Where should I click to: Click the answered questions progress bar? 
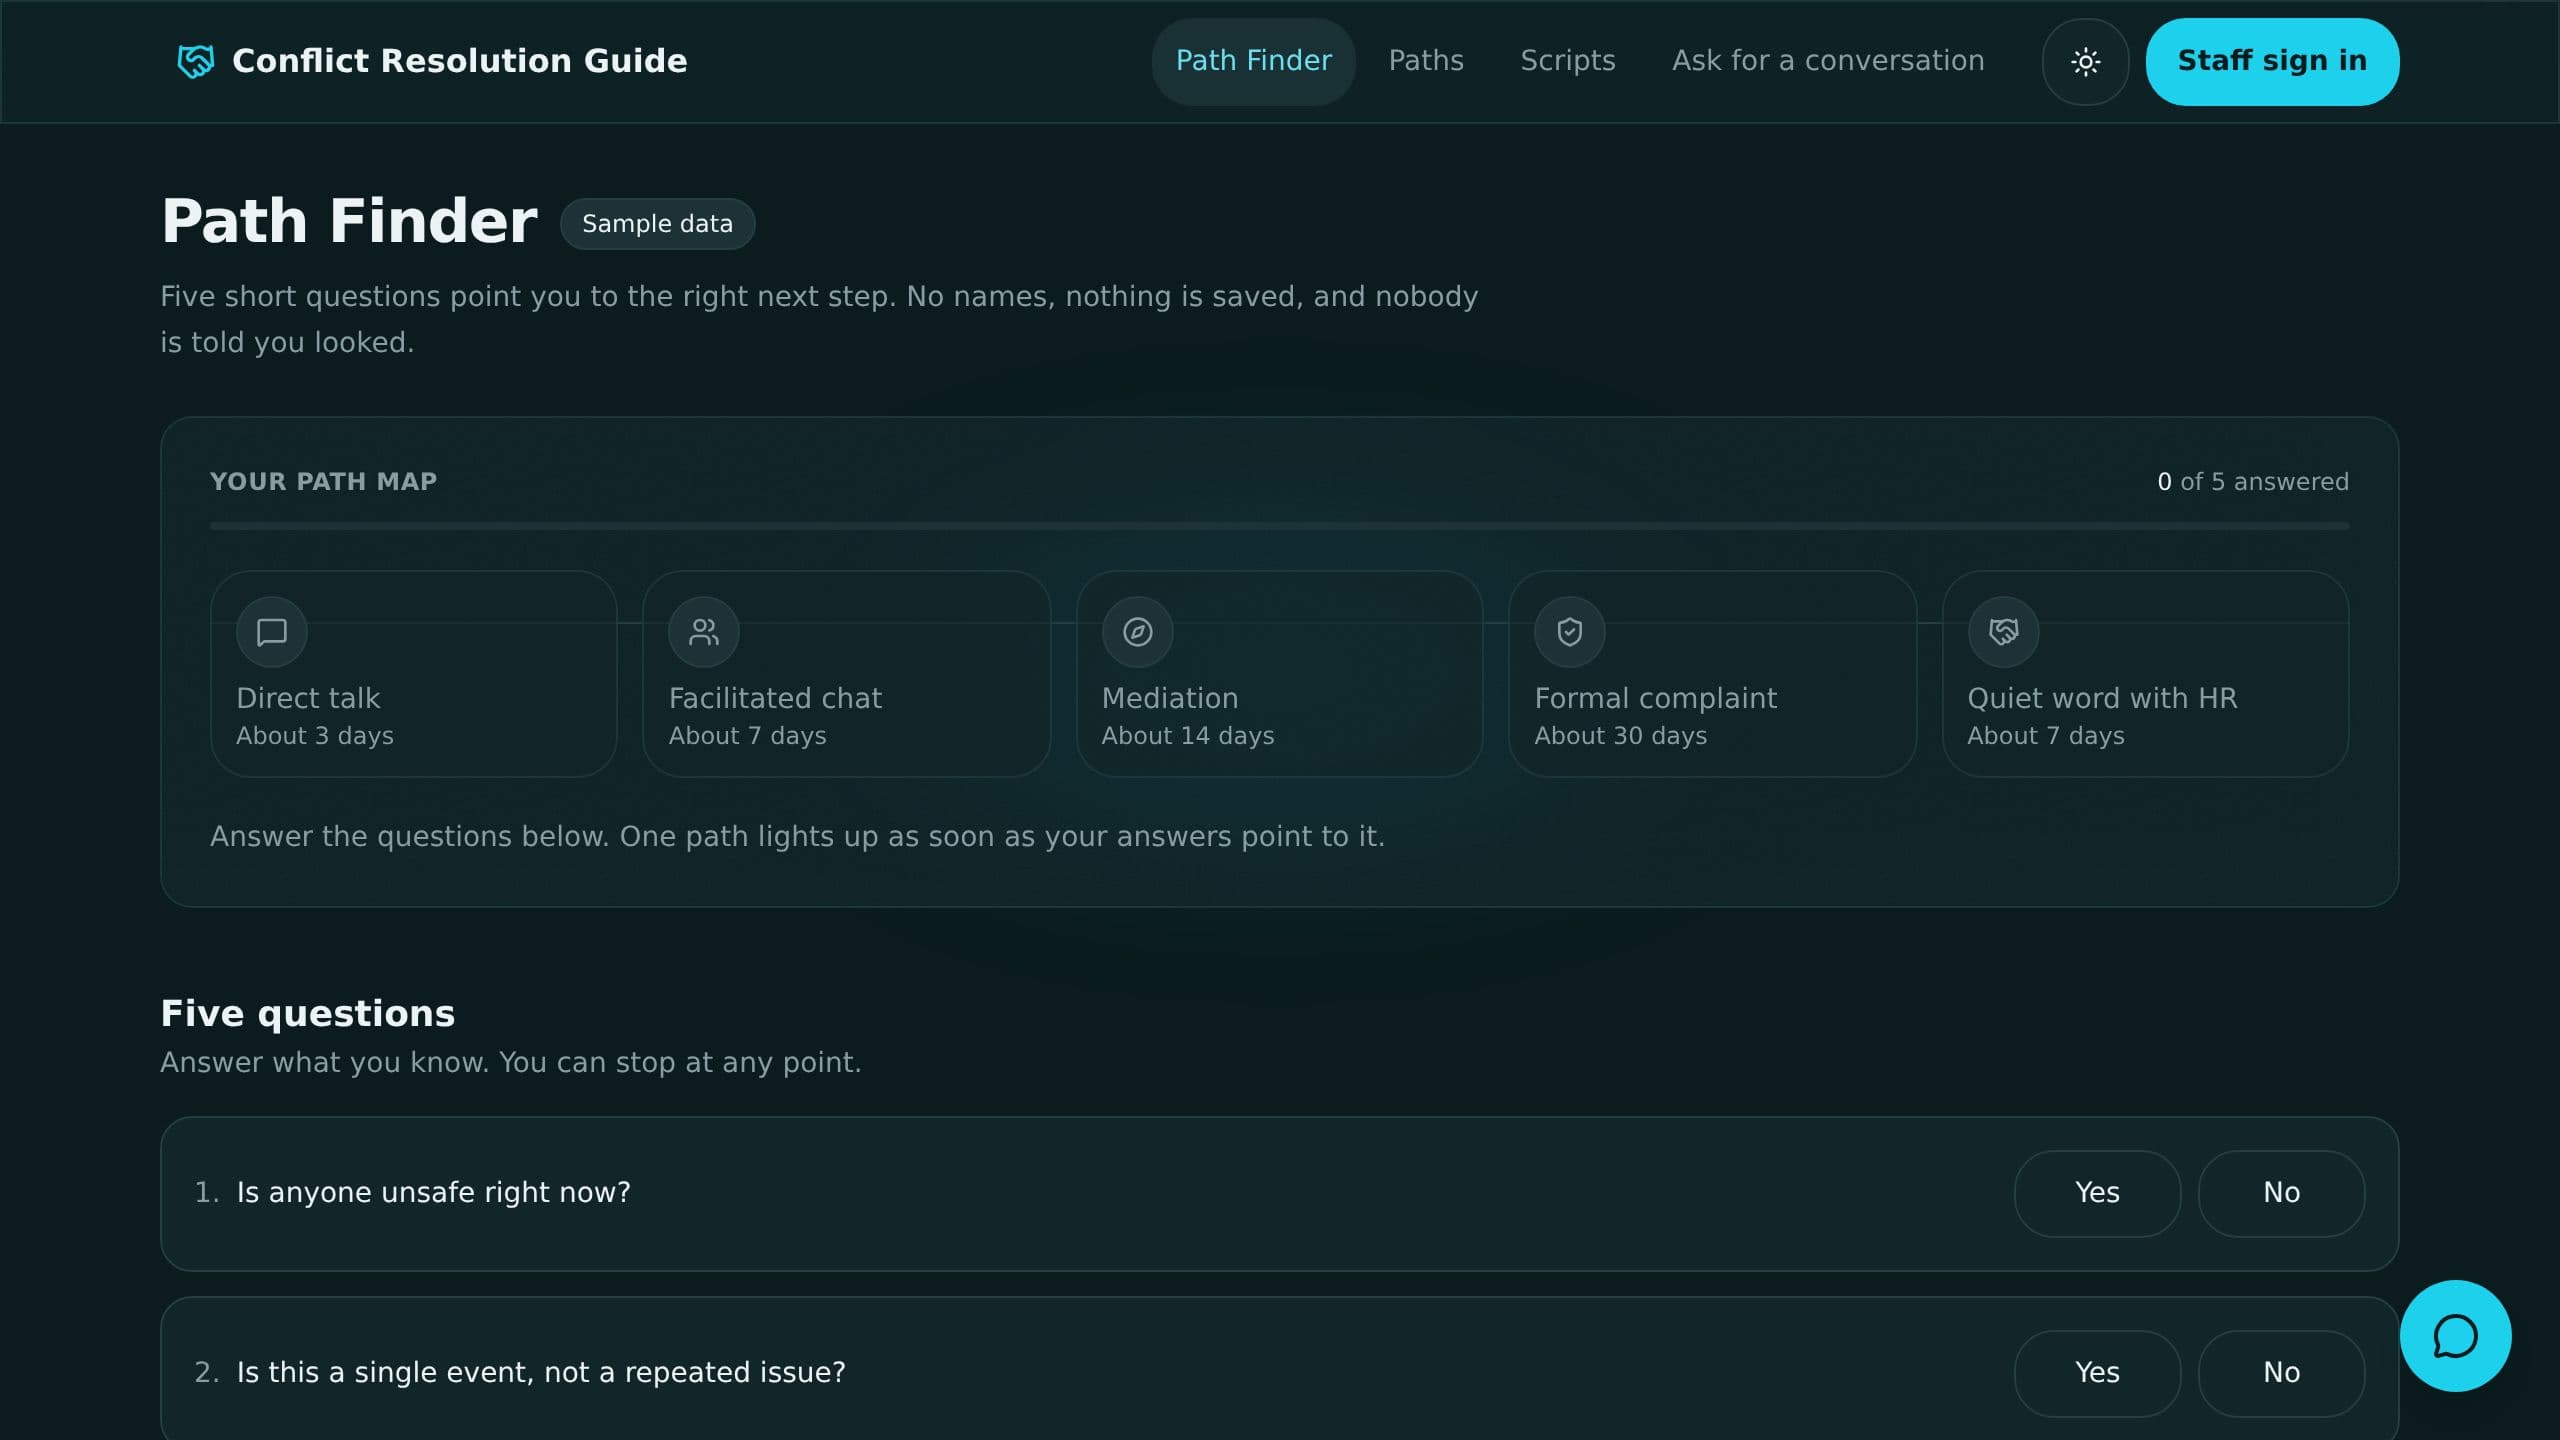pos(1279,526)
